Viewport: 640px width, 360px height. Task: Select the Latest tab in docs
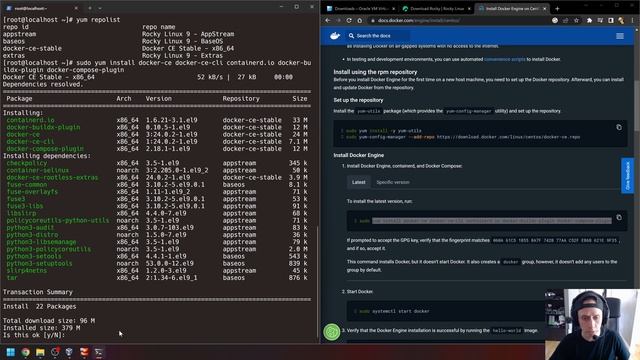[x=359, y=182]
